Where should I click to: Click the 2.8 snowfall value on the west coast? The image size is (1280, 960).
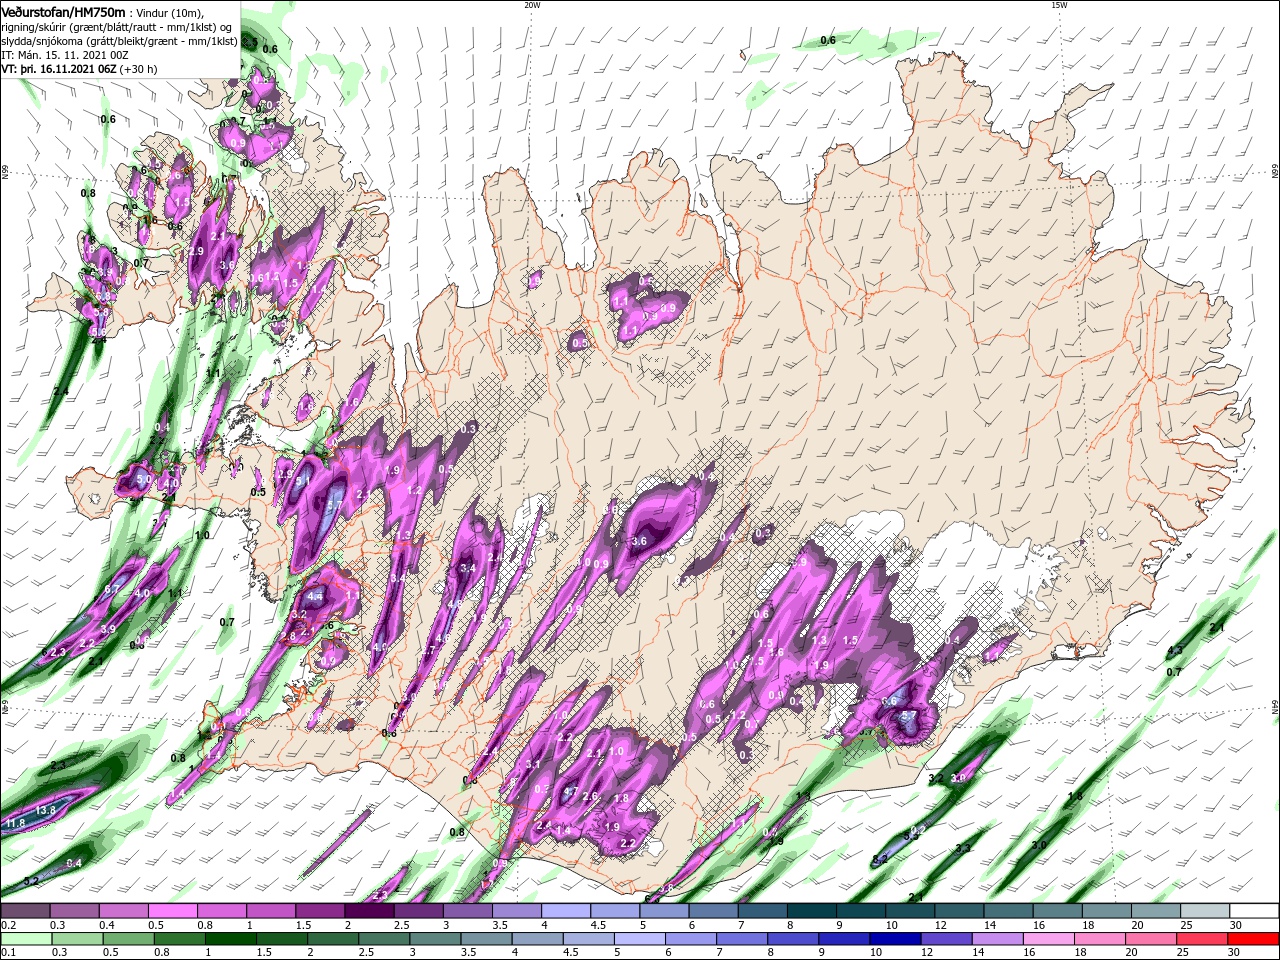click(x=290, y=636)
